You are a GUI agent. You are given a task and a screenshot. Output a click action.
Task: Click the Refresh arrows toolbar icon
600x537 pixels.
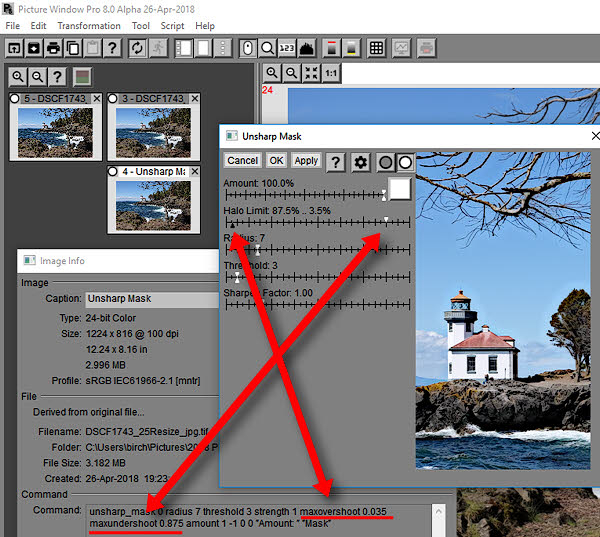136,48
